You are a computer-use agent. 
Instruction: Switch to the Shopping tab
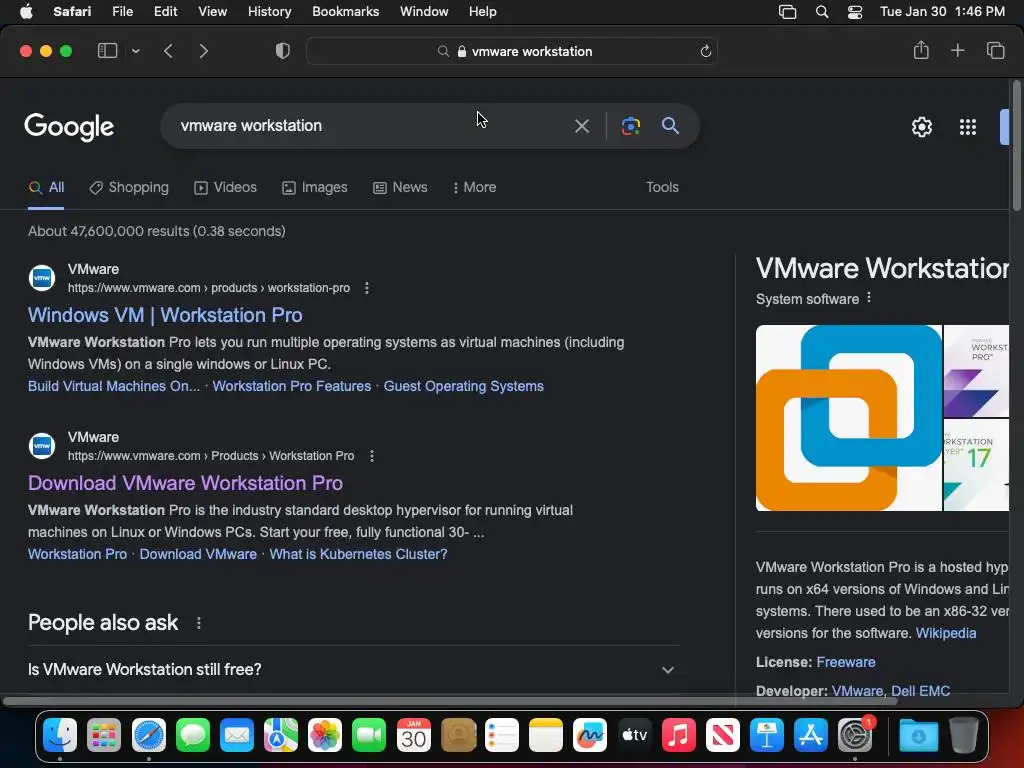click(x=129, y=187)
